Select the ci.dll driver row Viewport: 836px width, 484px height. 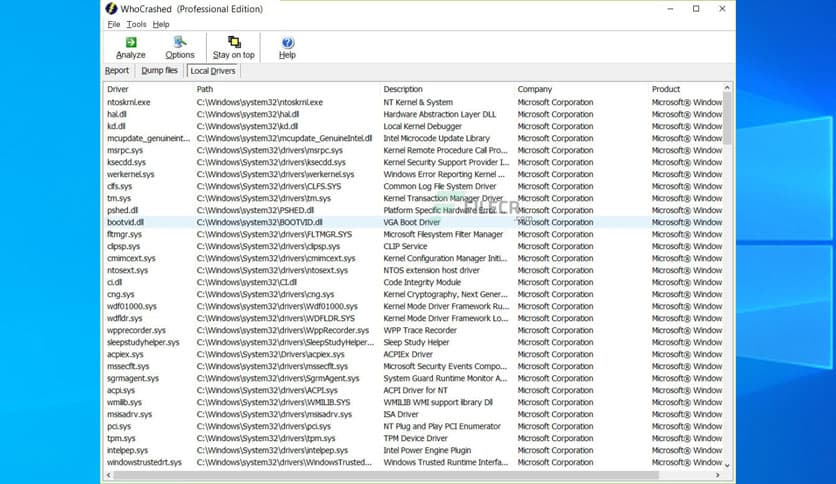click(x=414, y=282)
